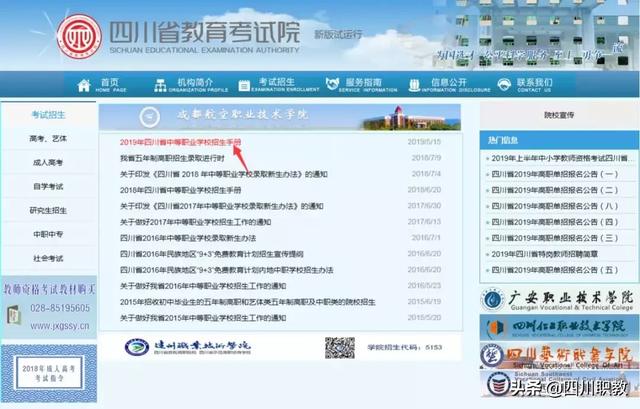Open 四川省2019年高职单招报名公告（三）
The height and width of the screenshot is (409, 640).
[x=555, y=238]
